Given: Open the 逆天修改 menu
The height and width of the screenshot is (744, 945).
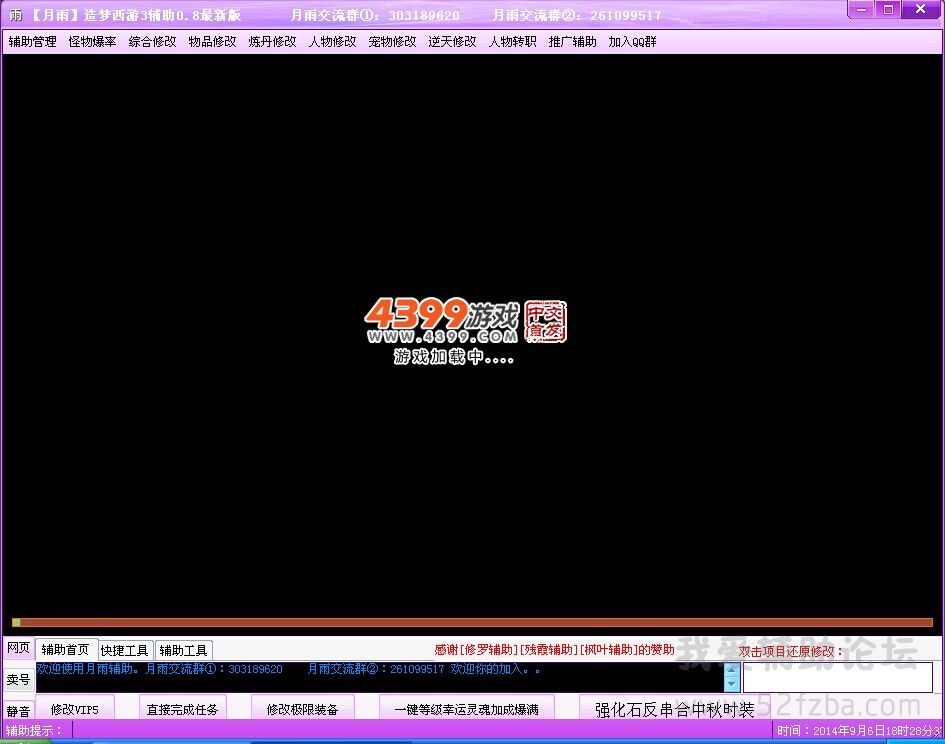Looking at the screenshot, I should [453, 42].
